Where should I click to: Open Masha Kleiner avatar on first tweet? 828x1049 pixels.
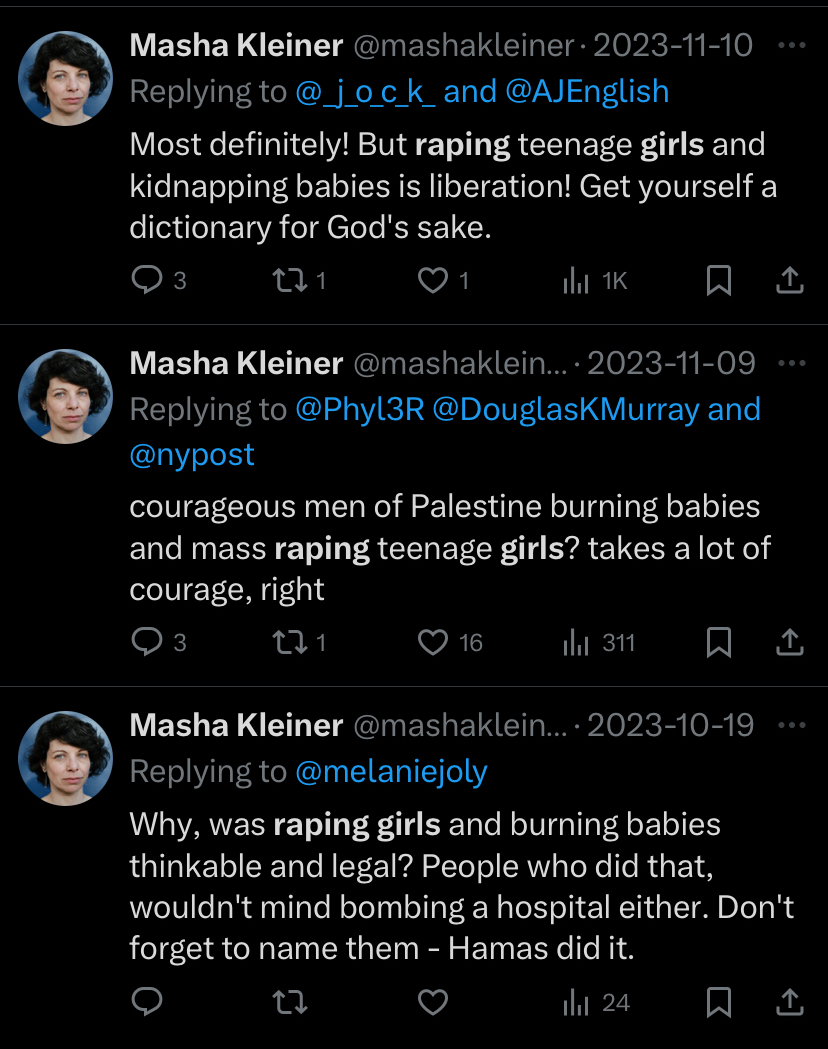pos(66,78)
